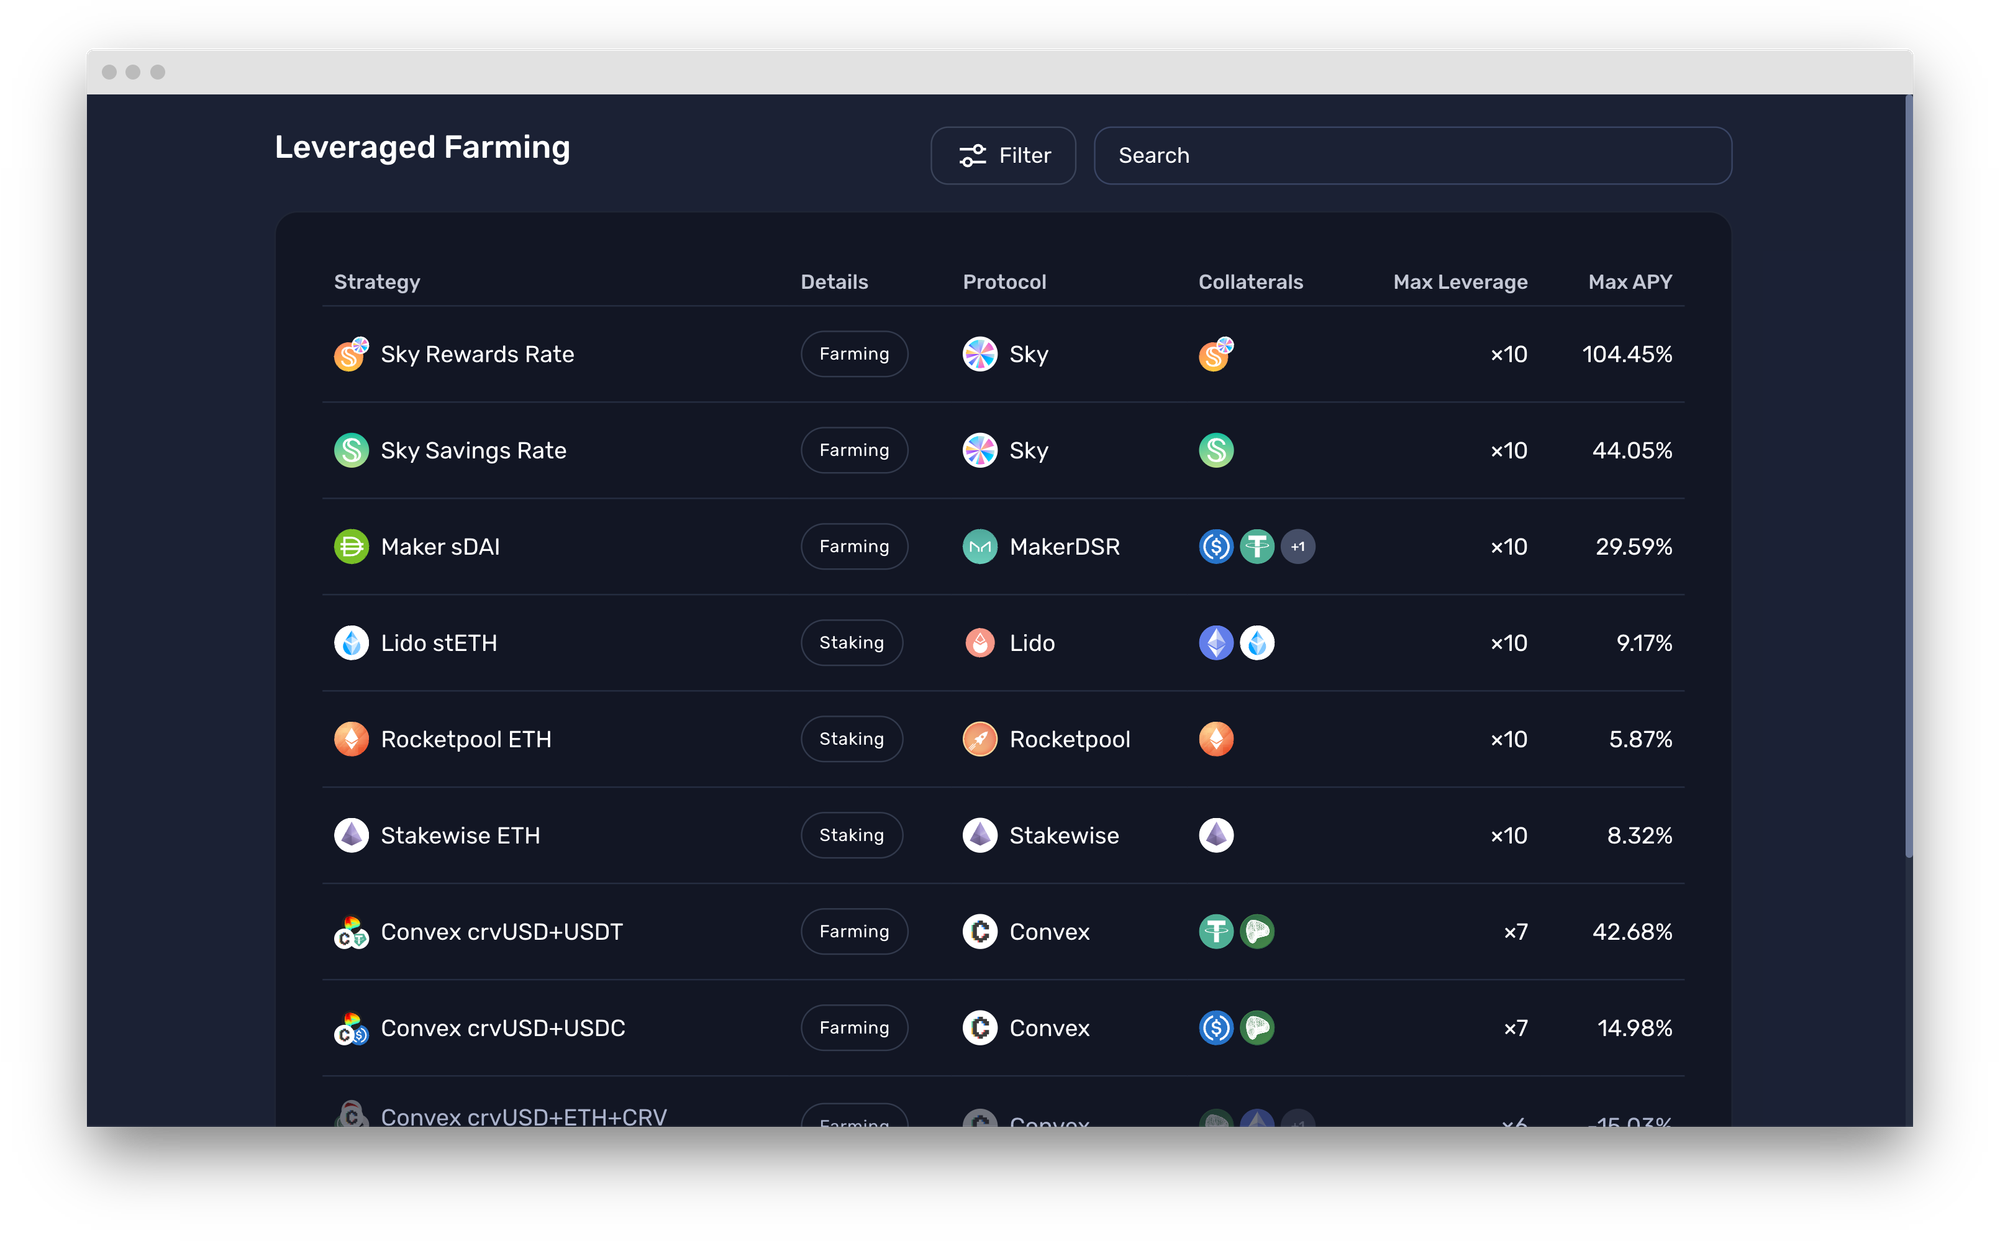
Task: Click the +1 collaterals badge in the Maker sDAI row
Action: [1298, 547]
